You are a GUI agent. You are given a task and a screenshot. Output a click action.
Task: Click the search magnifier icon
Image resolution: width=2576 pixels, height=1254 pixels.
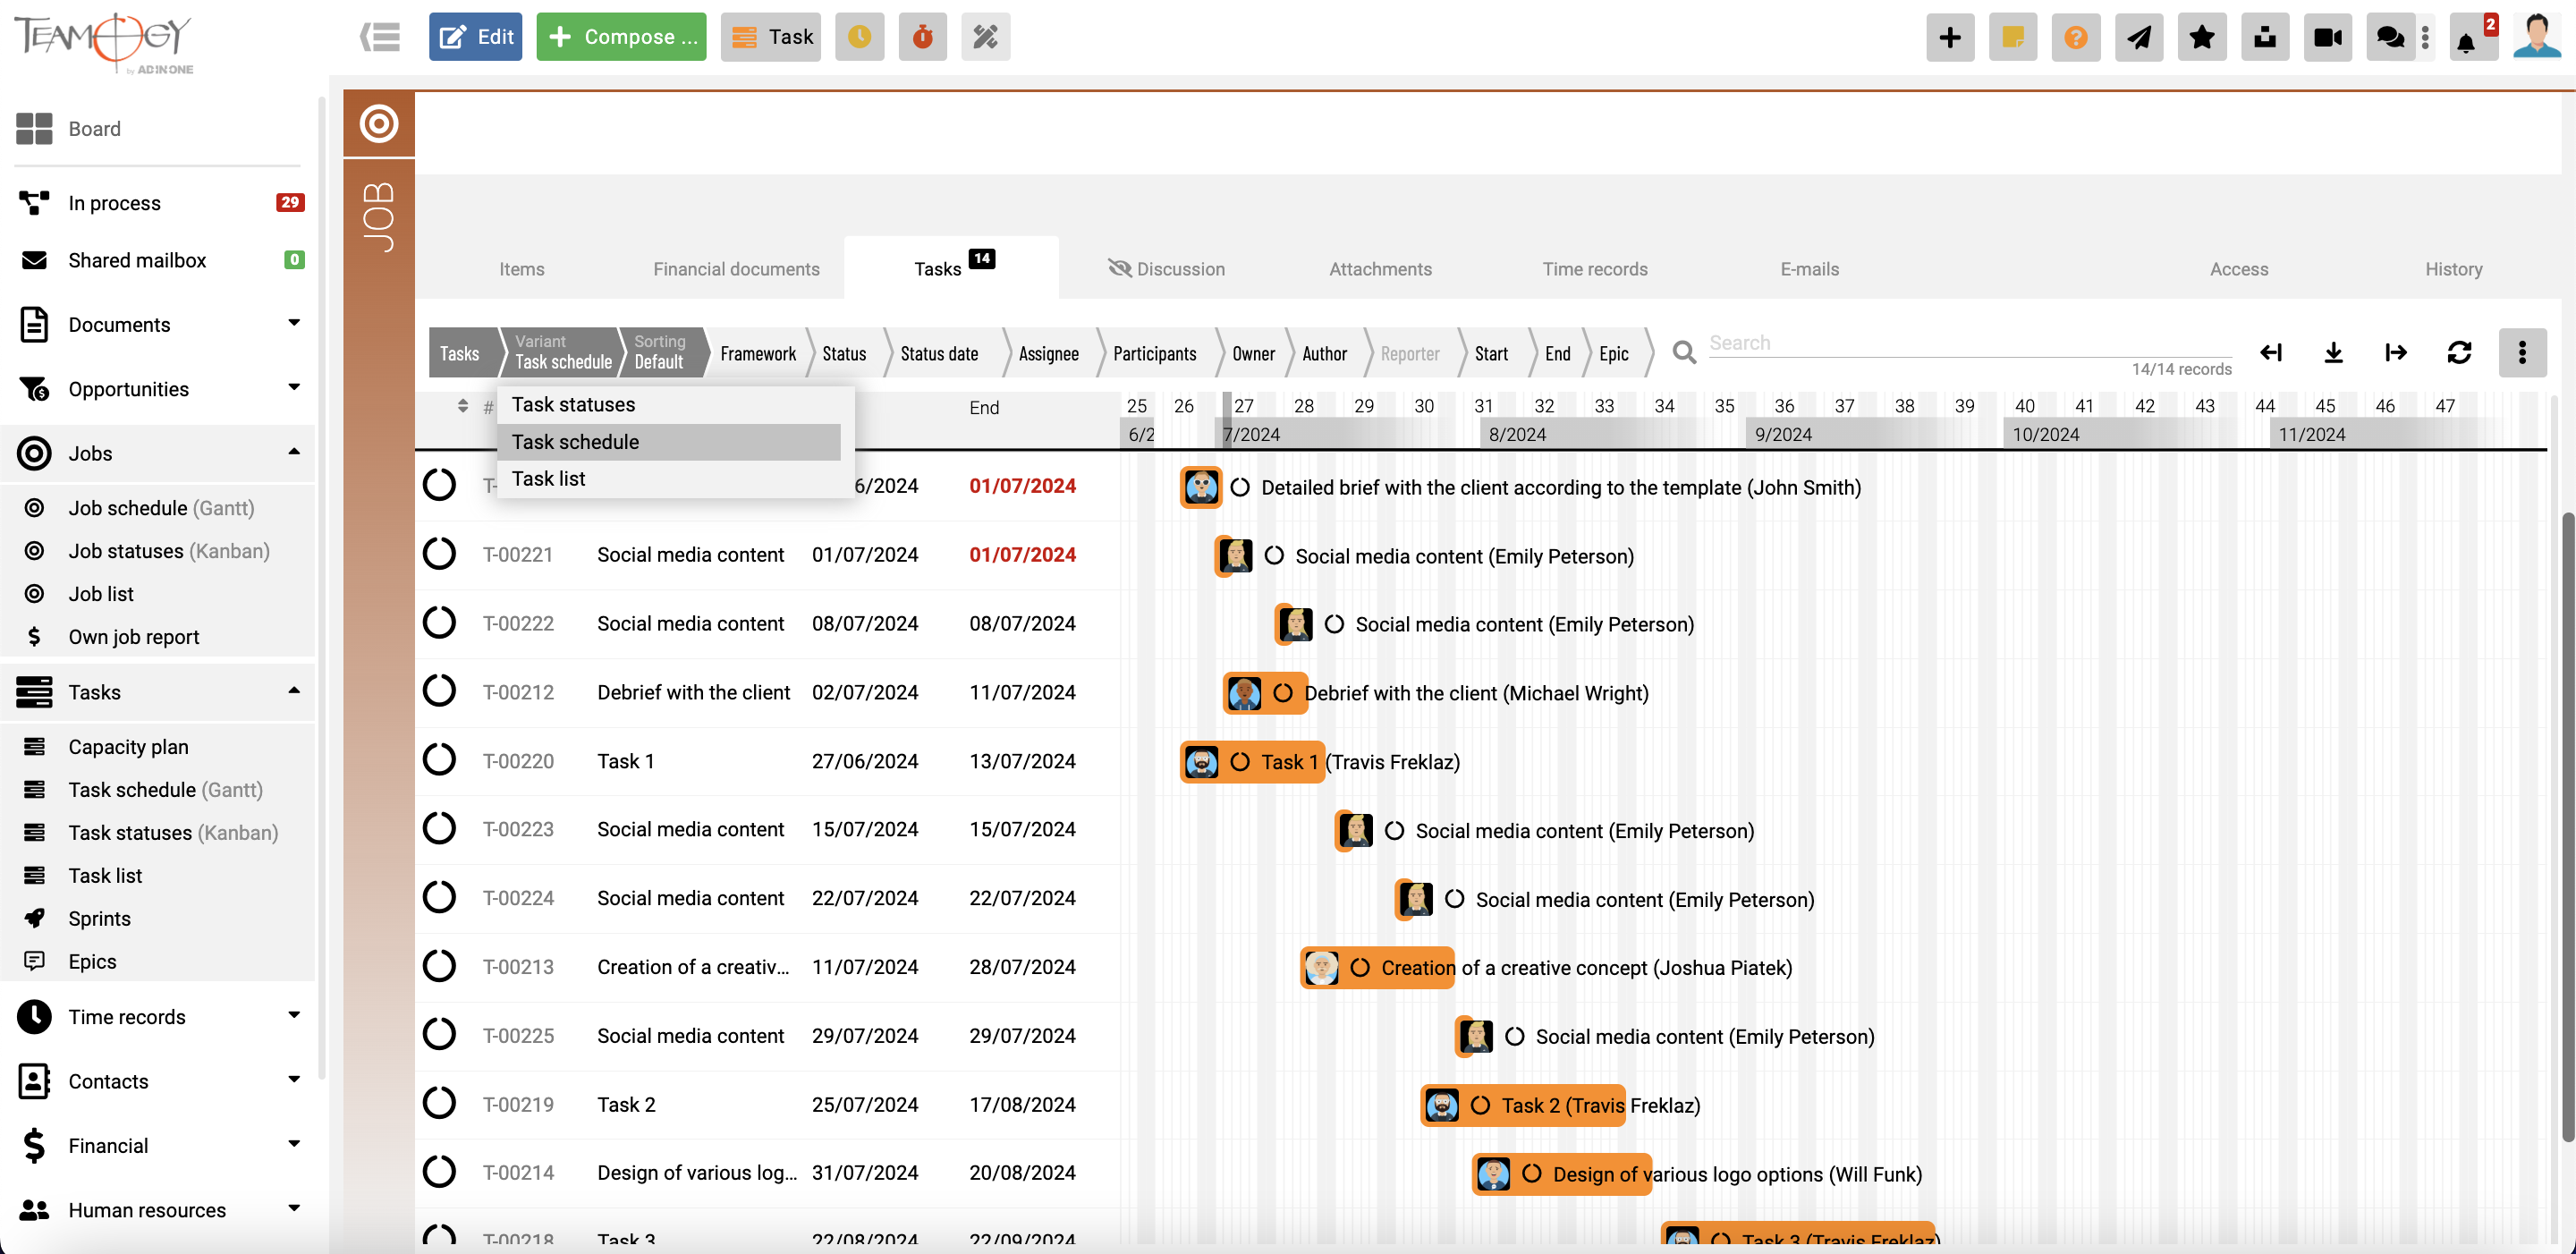[x=1684, y=352]
